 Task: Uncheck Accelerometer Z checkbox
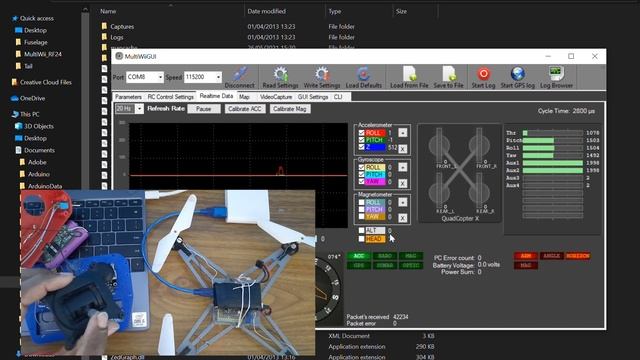pyautogui.click(x=361, y=147)
